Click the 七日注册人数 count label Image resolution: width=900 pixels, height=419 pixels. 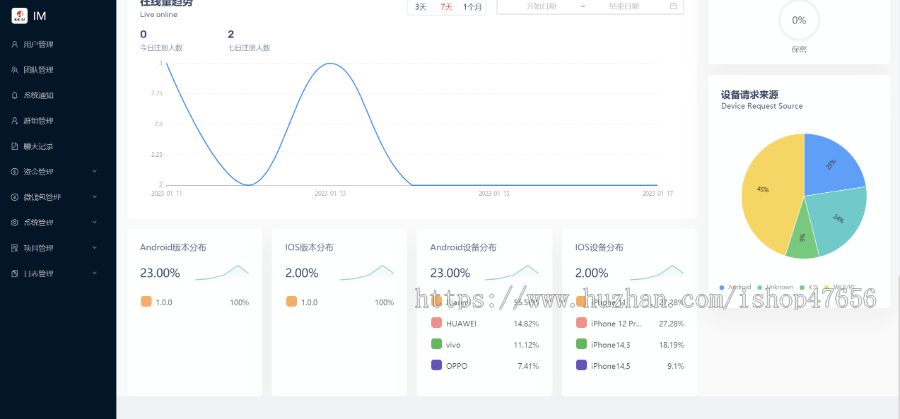249,48
